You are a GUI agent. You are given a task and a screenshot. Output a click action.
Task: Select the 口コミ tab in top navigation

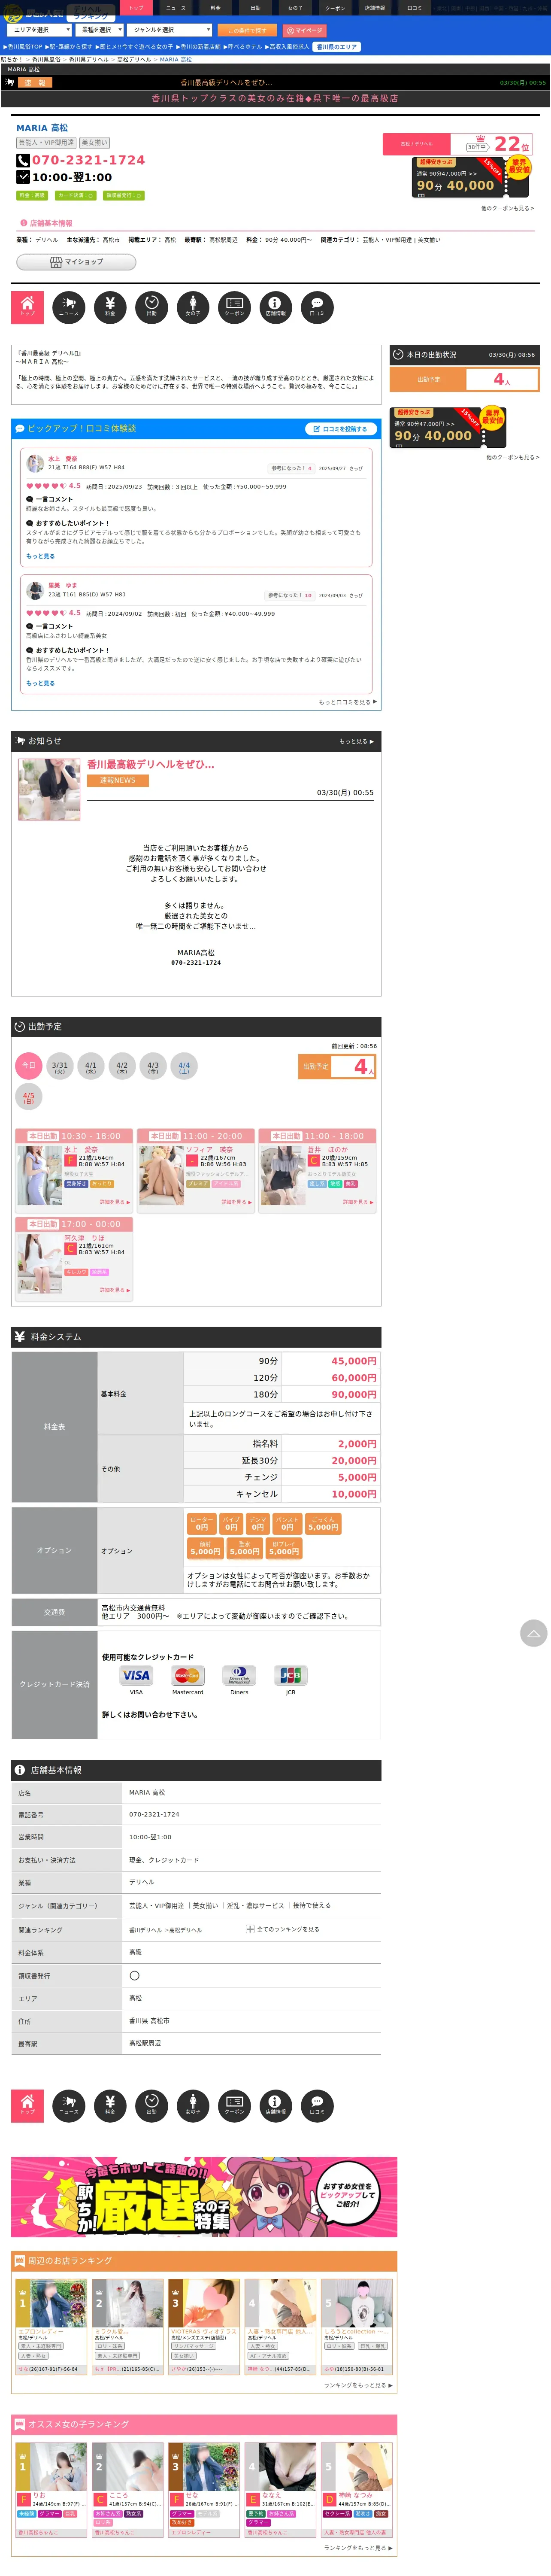(x=414, y=8)
